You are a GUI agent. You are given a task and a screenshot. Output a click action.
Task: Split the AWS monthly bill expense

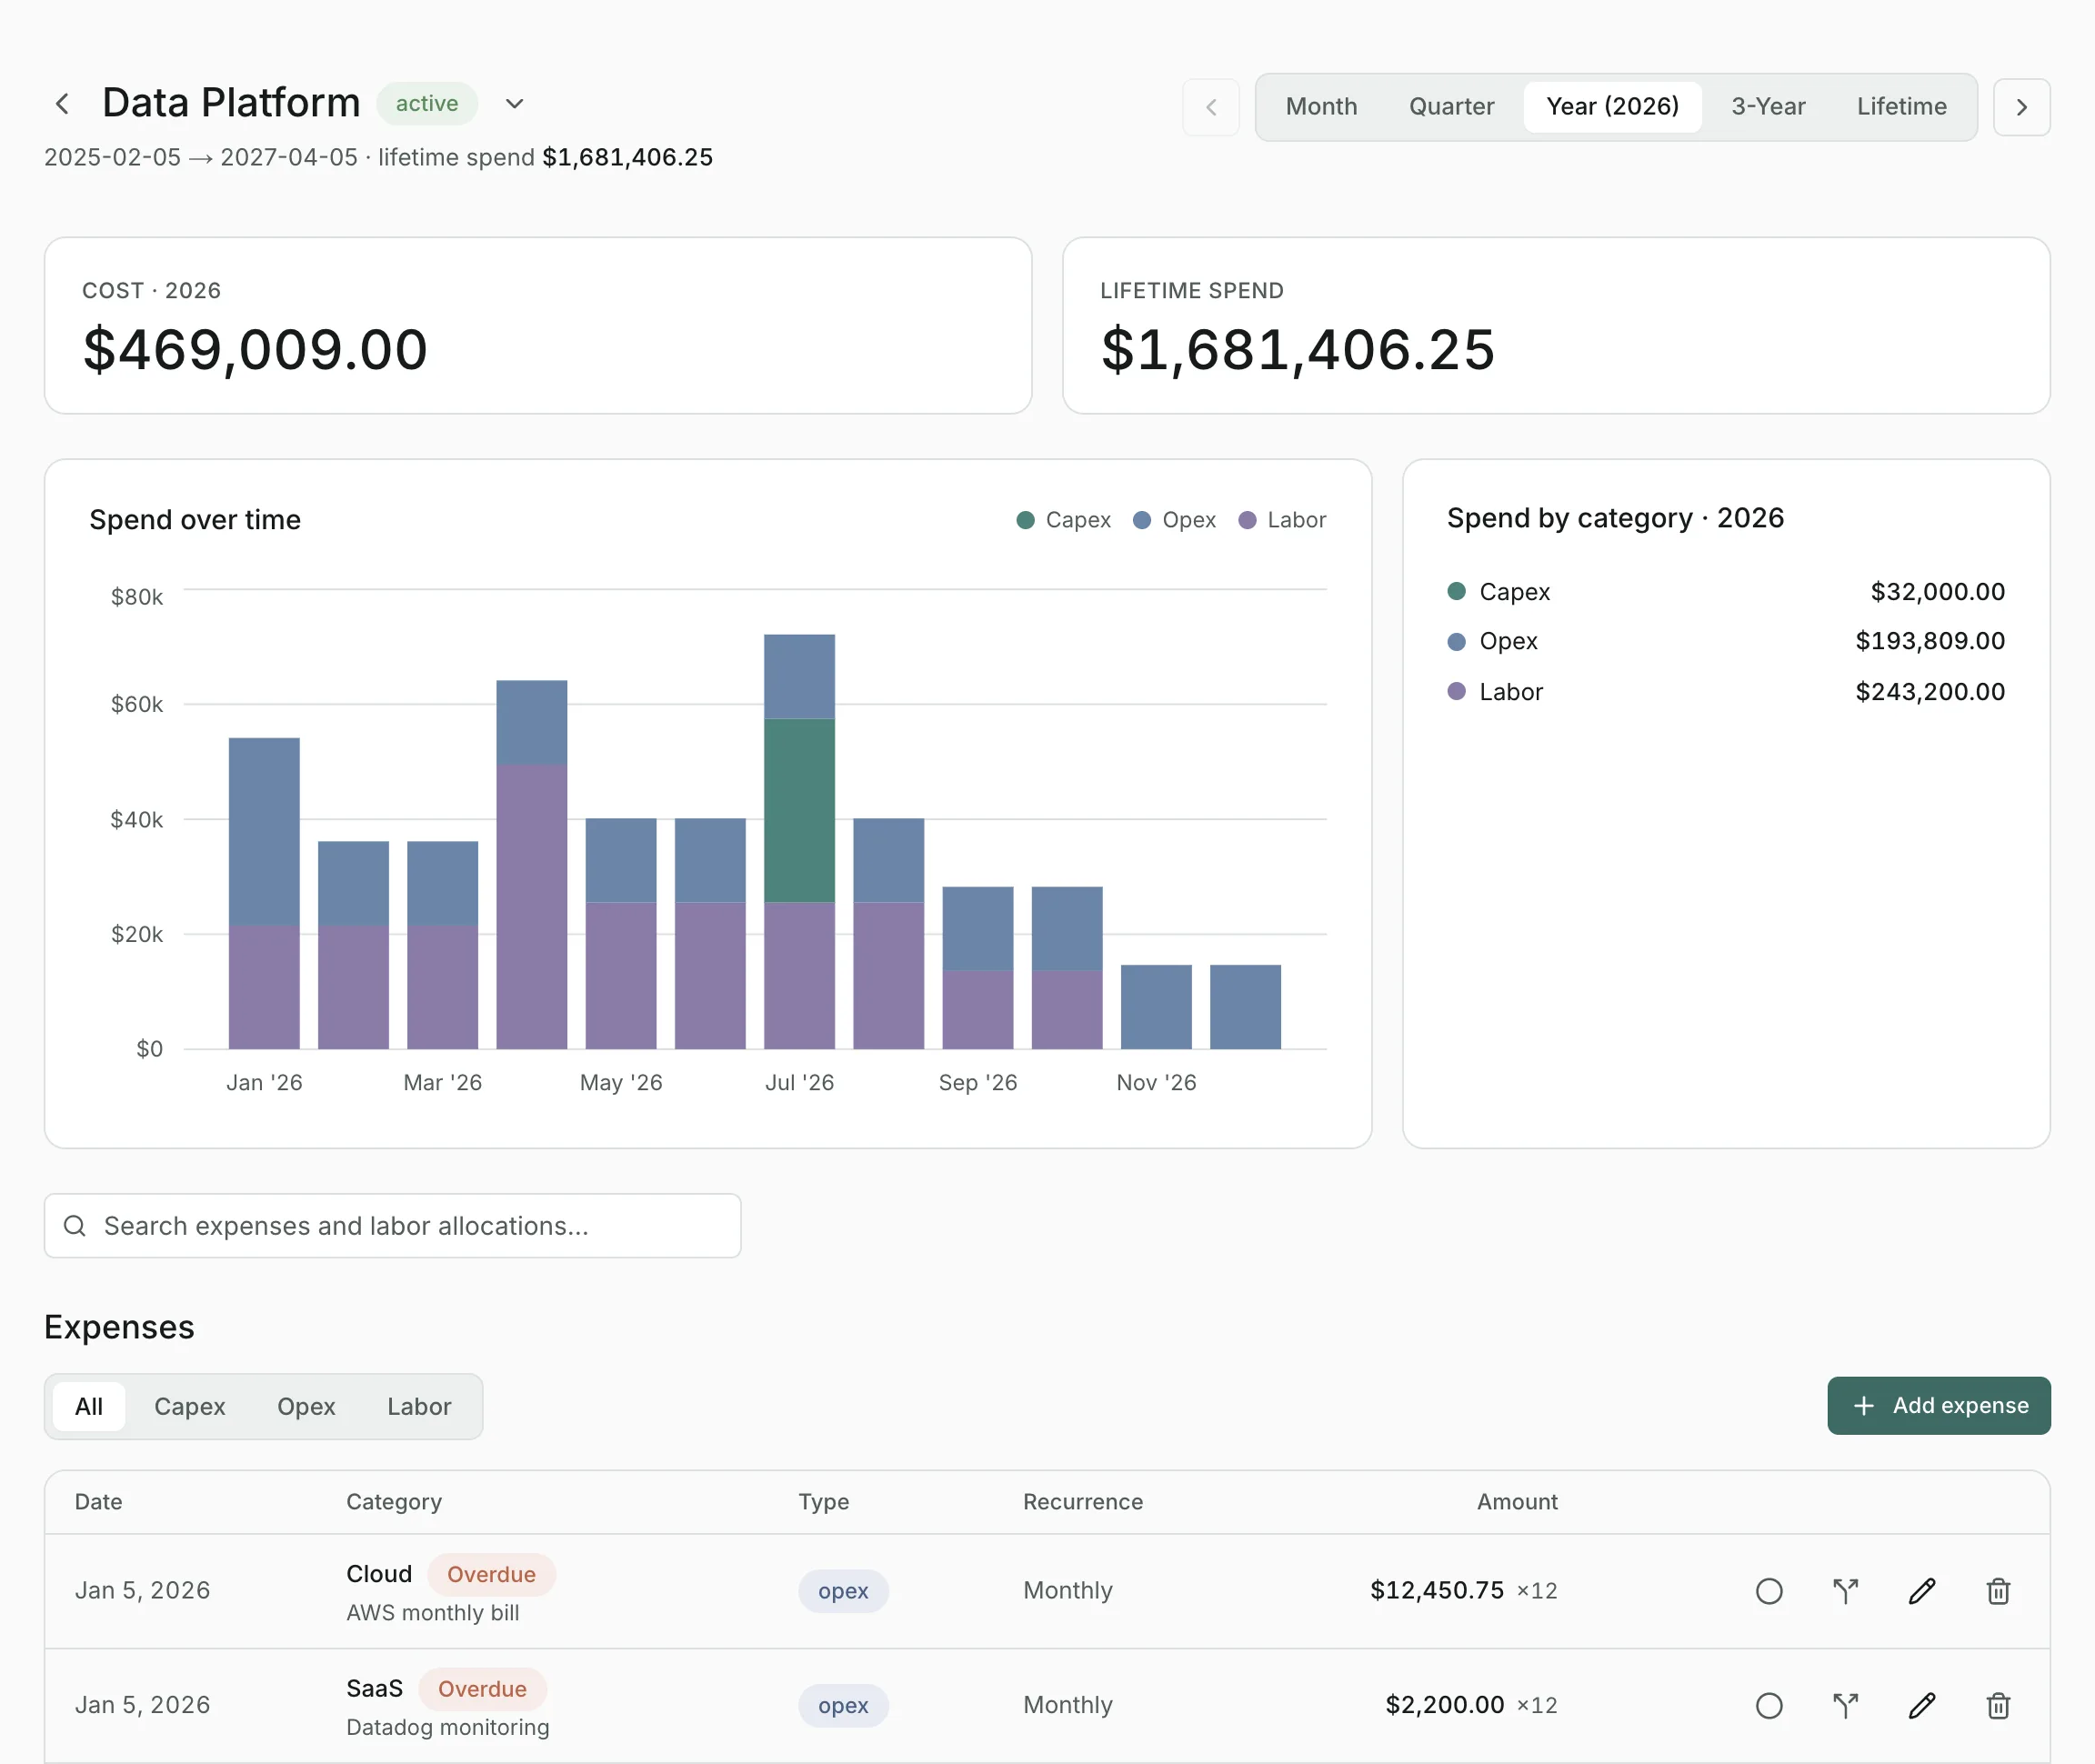click(1845, 1591)
